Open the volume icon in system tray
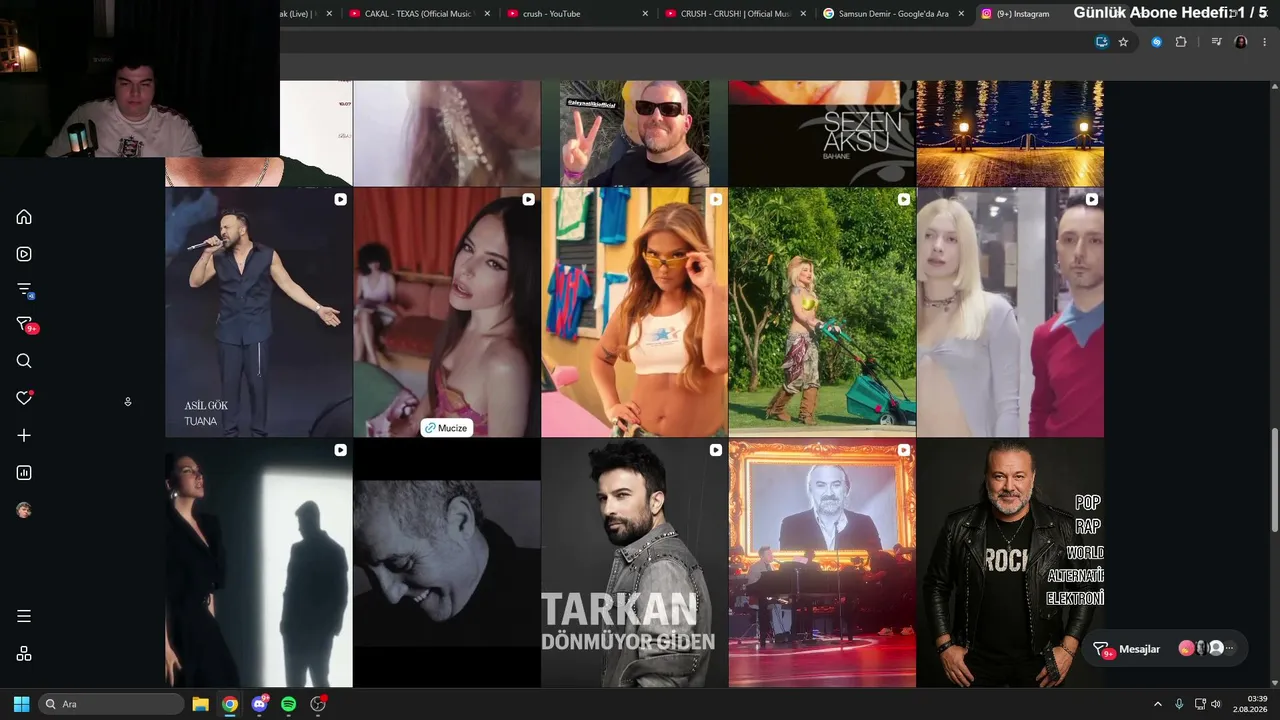 point(1216,704)
